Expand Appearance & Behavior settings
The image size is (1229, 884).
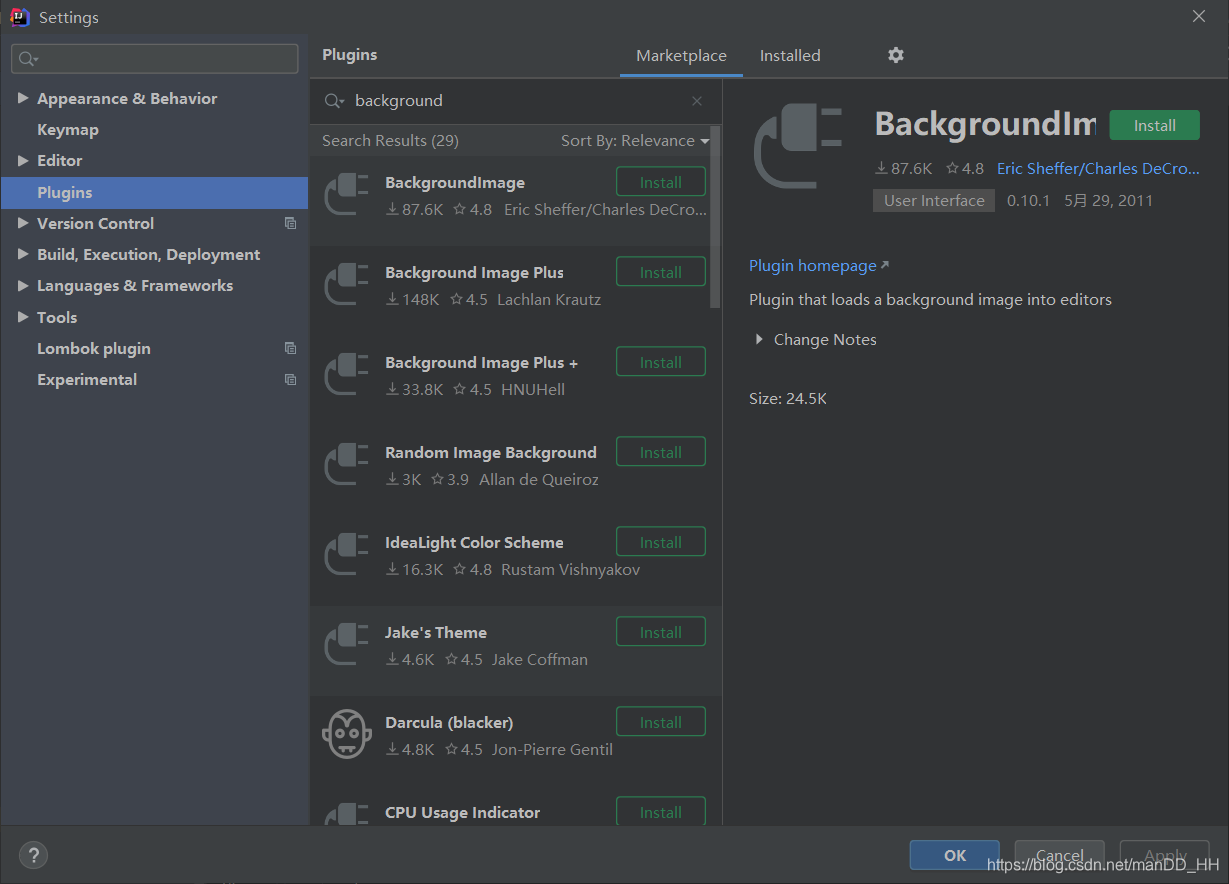(23, 98)
